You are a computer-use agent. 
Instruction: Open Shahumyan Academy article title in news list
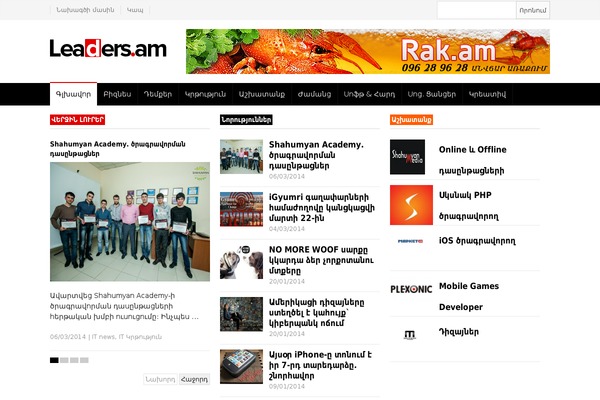click(x=316, y=155)
